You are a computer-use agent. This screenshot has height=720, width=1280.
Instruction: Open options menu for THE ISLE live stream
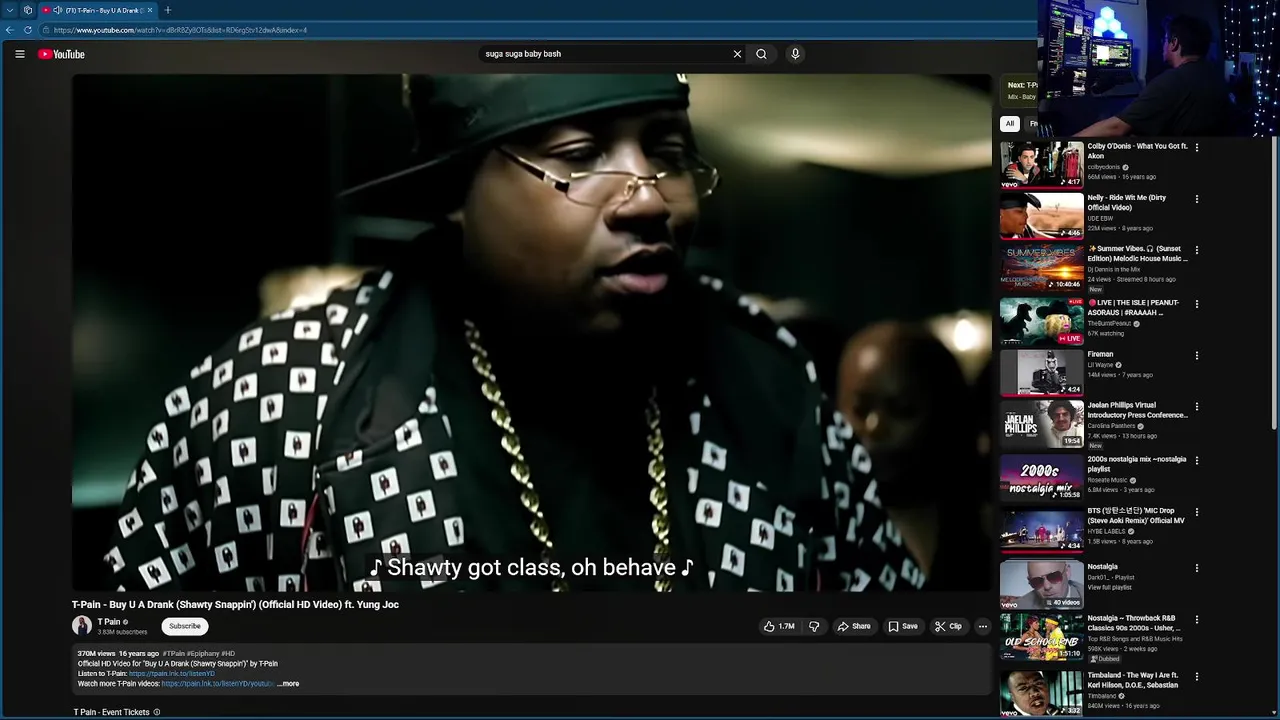[1197, 304]
